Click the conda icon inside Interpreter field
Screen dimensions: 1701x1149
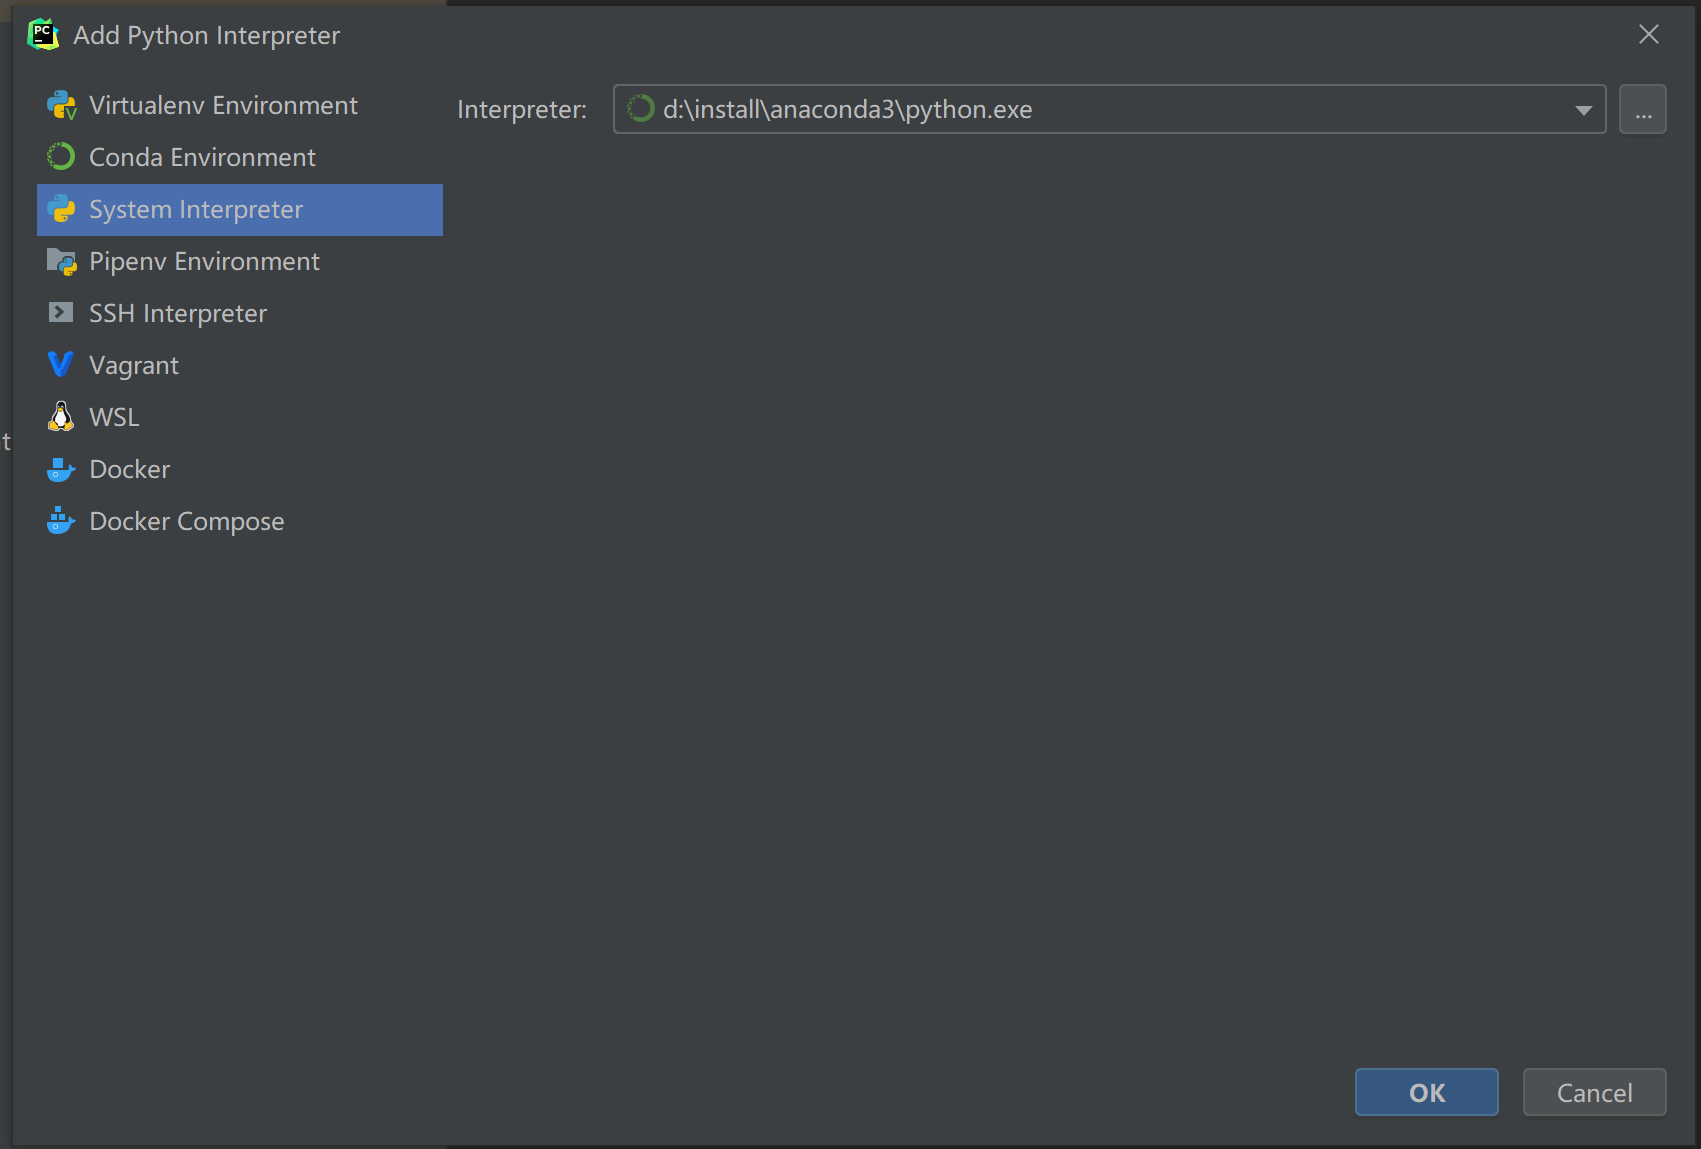(x=640, y=108)
